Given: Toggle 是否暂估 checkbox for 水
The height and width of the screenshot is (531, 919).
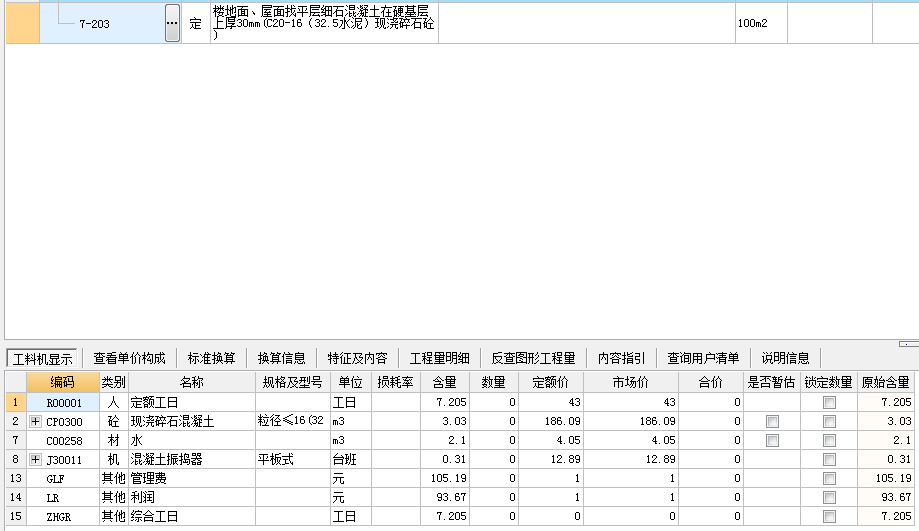Looking at the screenshot, I should click(x=772, y=441).
